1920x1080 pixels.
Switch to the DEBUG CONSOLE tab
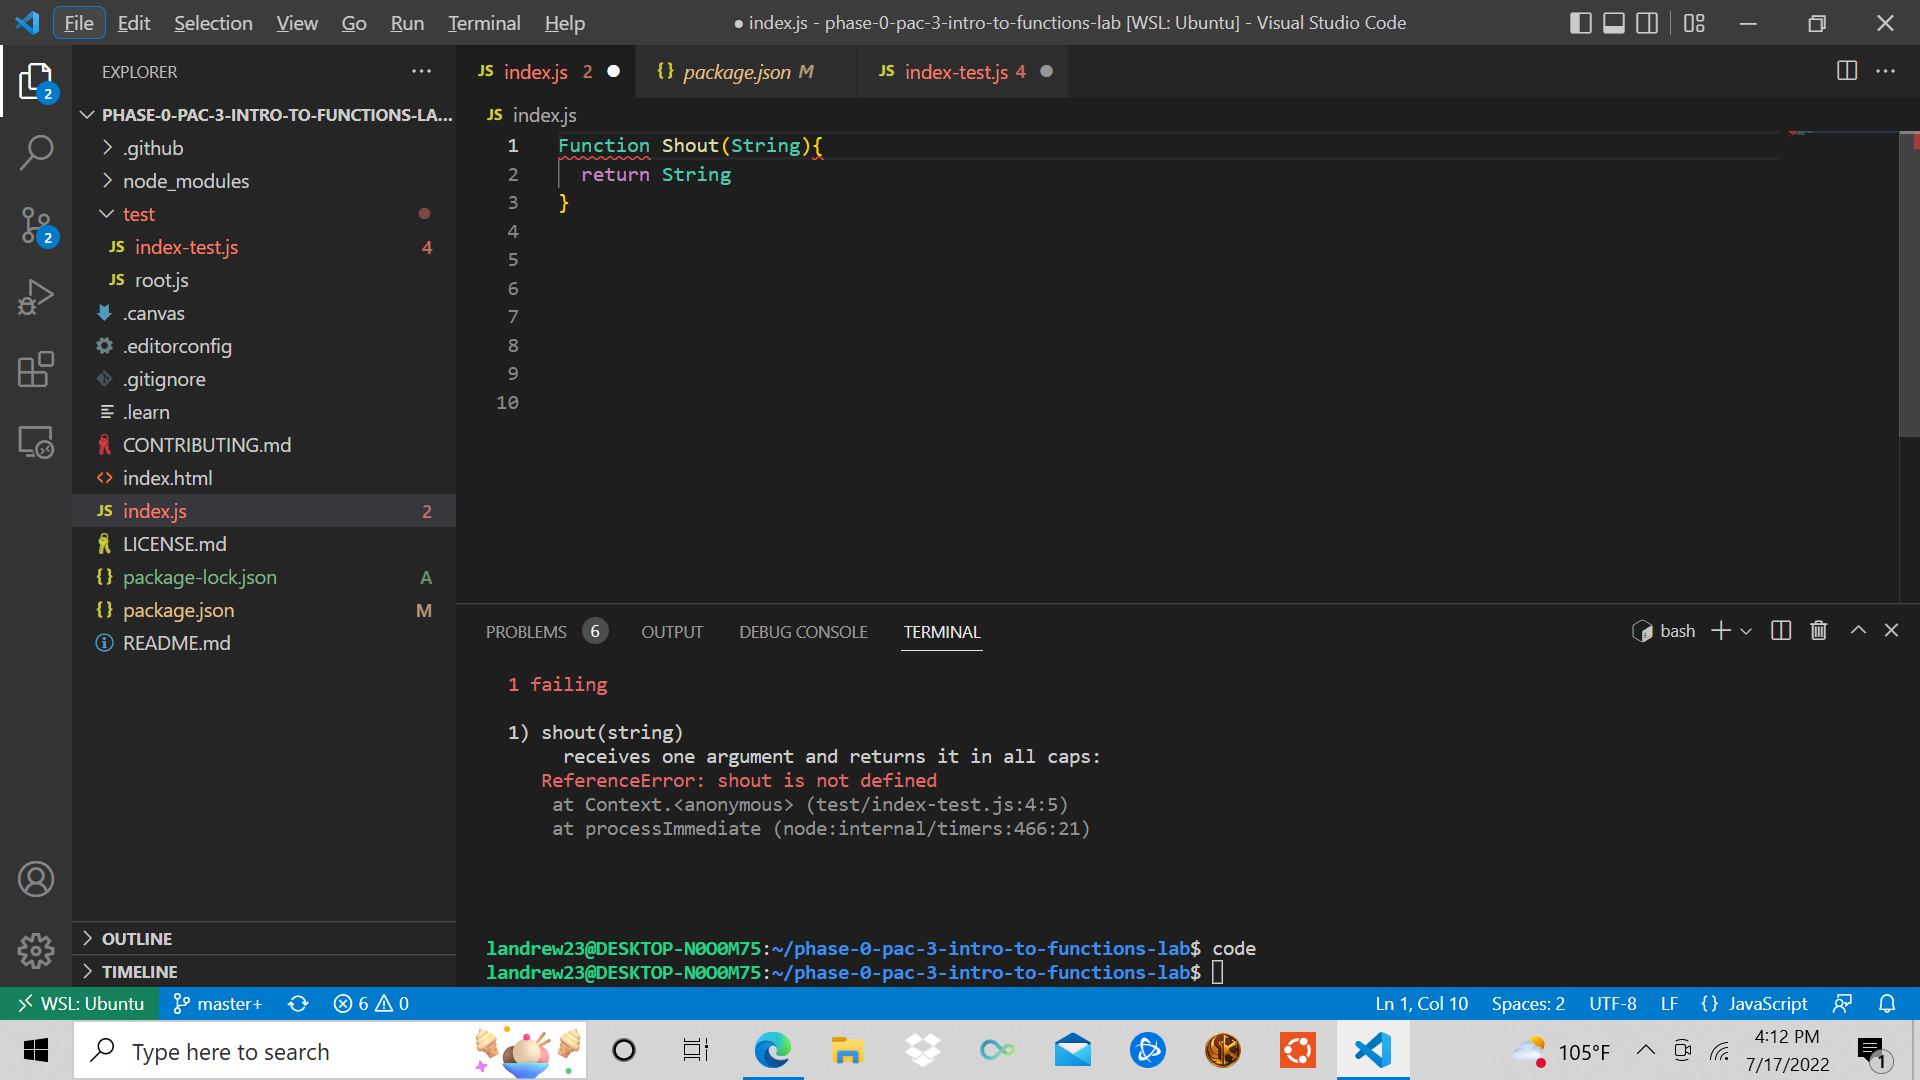click(x=803, y=631)
